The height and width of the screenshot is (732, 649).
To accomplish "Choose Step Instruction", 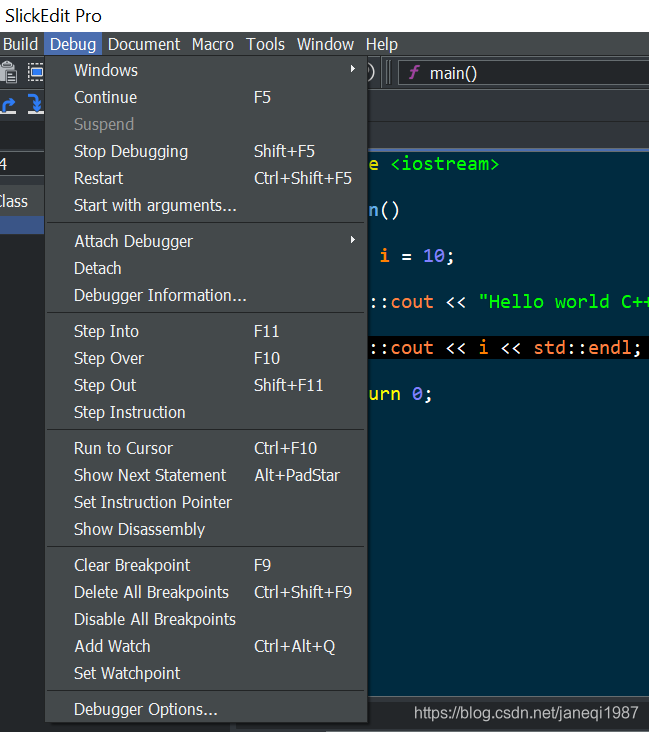I will click(205, 413).
